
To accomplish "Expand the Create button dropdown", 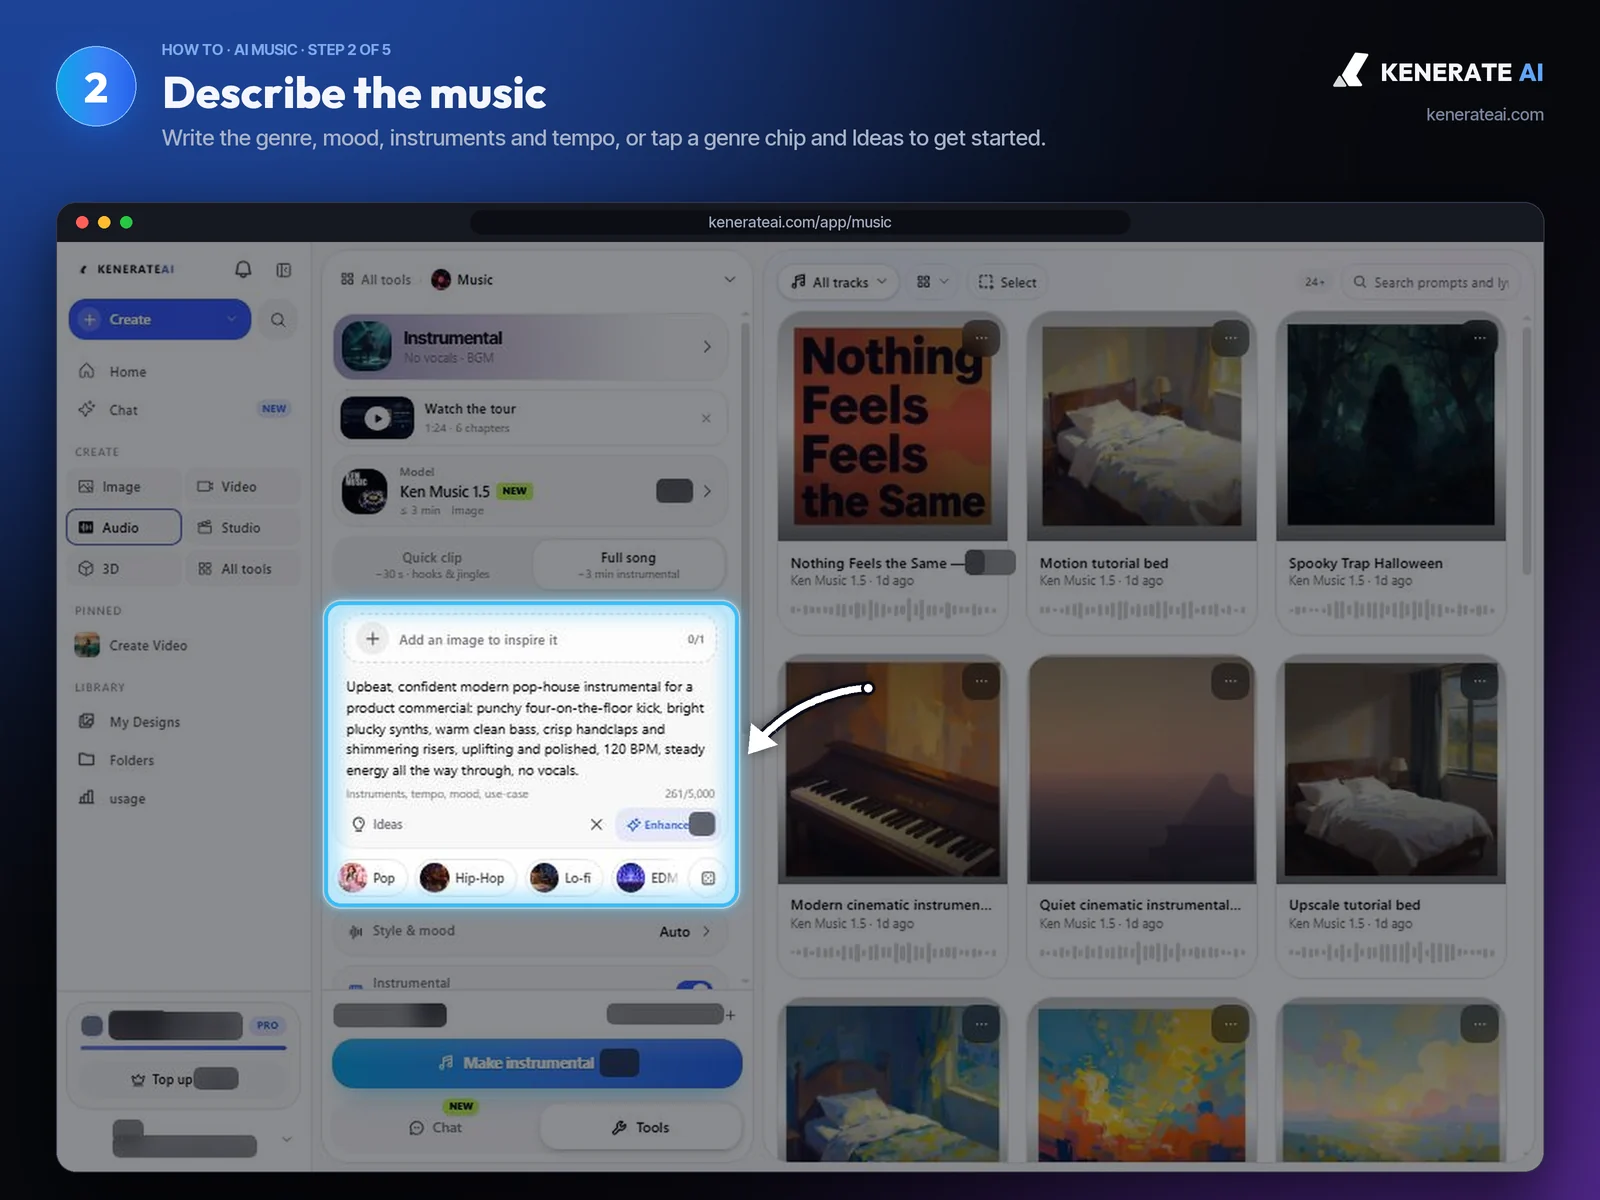I will click(232, 320).
